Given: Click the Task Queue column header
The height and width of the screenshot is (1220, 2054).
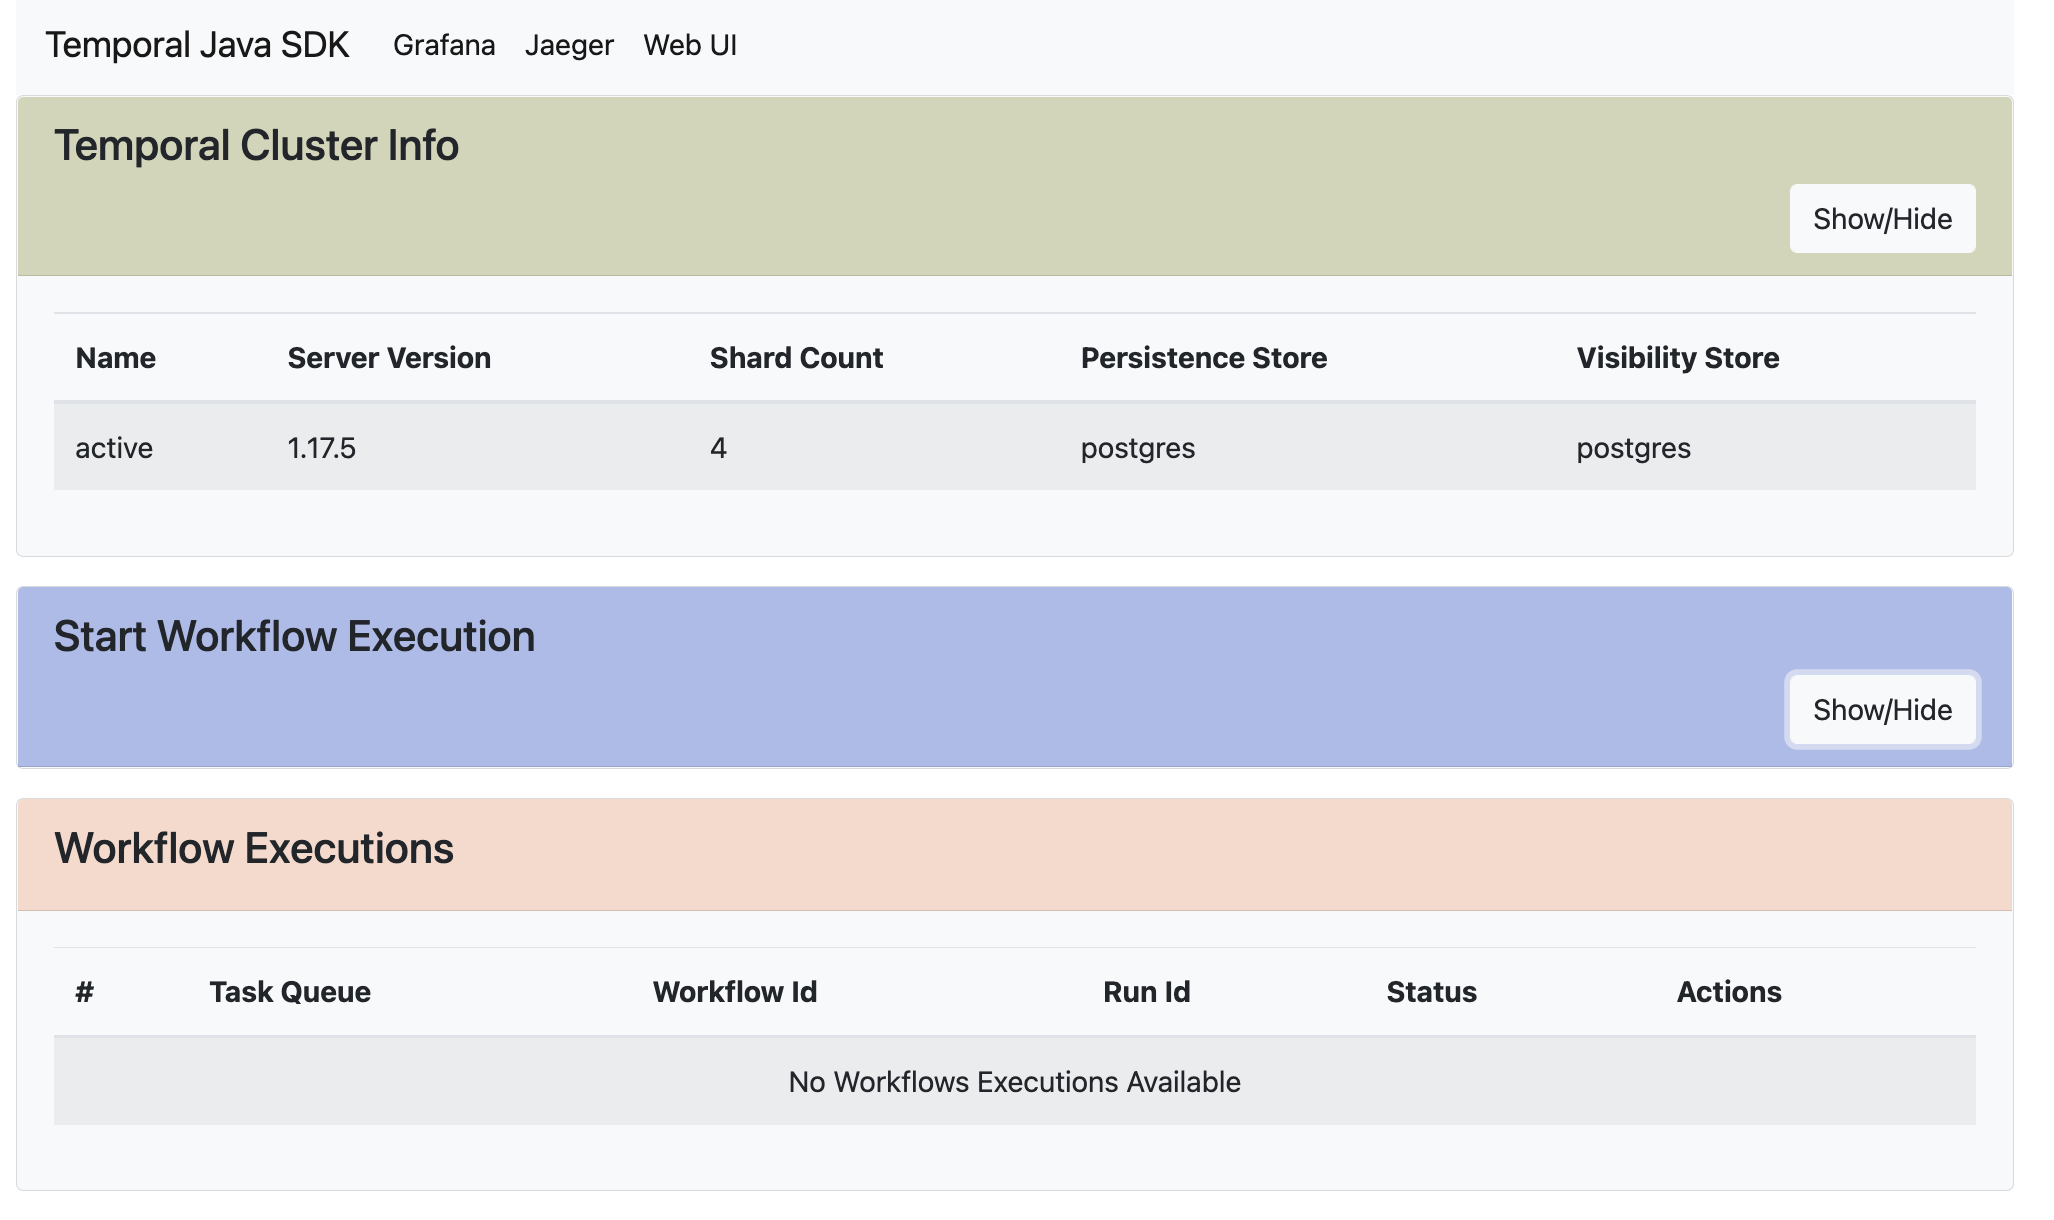Looking at the screenshot, I should [x=290, y=992].
